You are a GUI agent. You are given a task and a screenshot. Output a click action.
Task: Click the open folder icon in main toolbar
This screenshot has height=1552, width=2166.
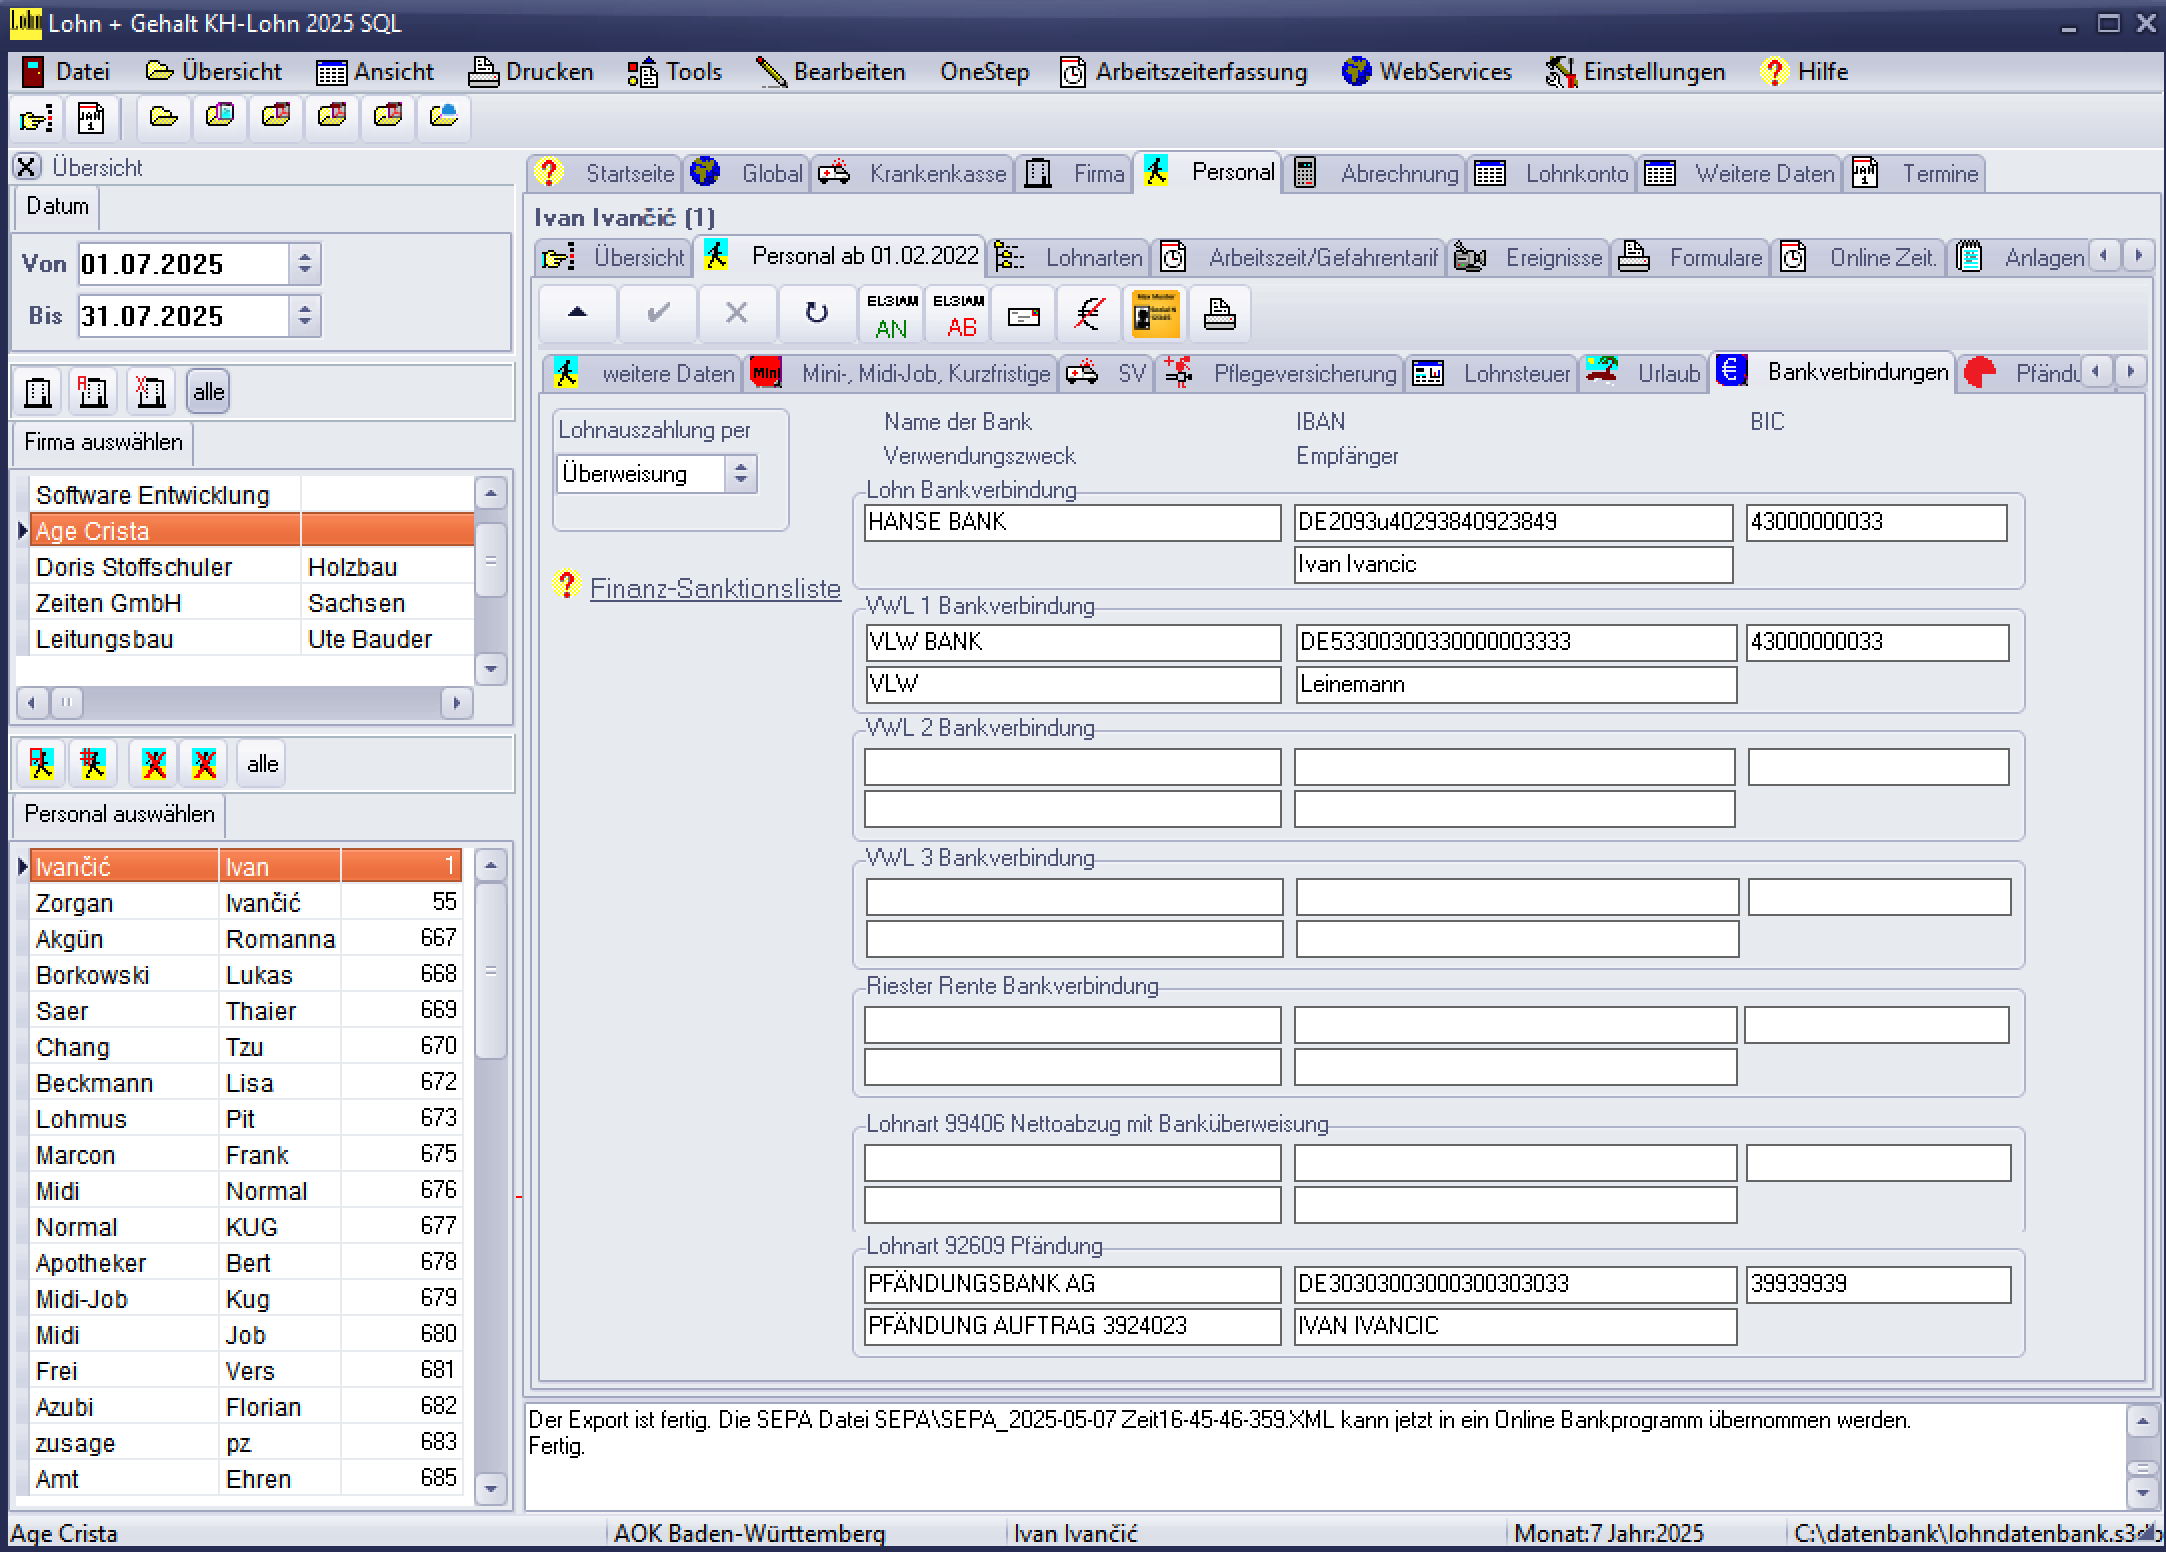(x=164, y=118)
